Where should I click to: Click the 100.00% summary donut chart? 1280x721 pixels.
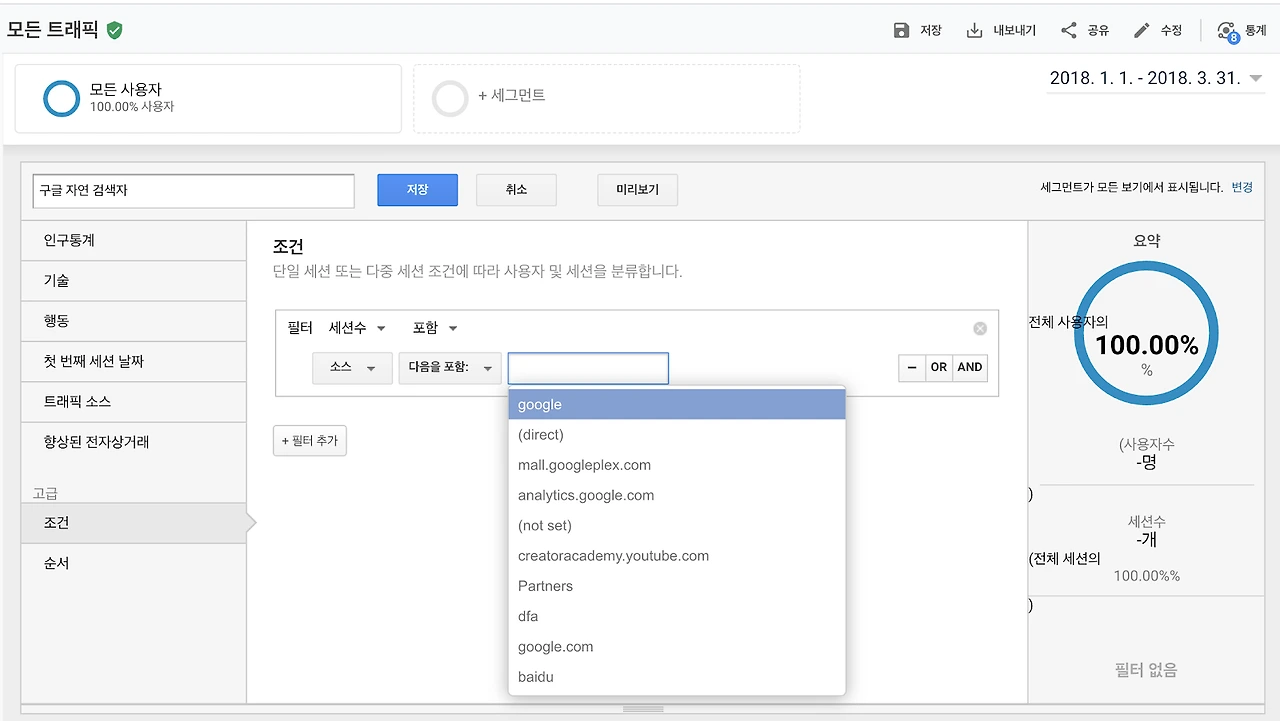(x=1147, y=335)
